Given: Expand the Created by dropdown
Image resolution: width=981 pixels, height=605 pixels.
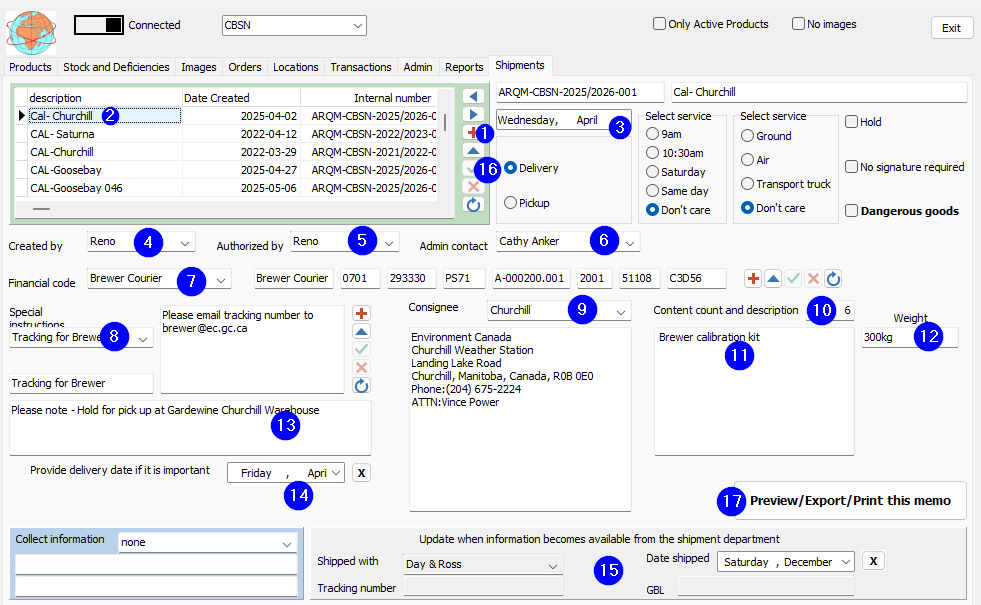Looking at the screenshot, I should (x=185, y=243).
